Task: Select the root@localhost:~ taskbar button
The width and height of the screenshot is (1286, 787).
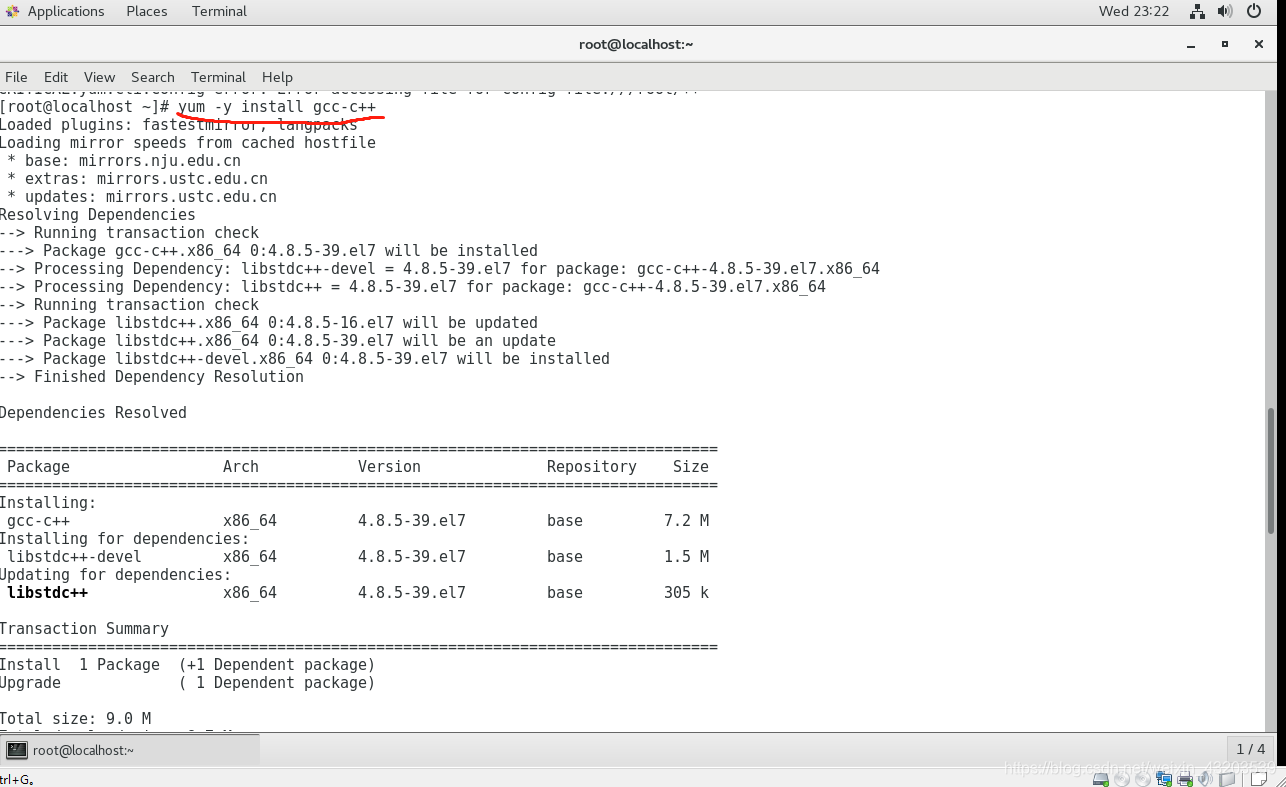Action: pyautogui.click(x=130, y=749)
